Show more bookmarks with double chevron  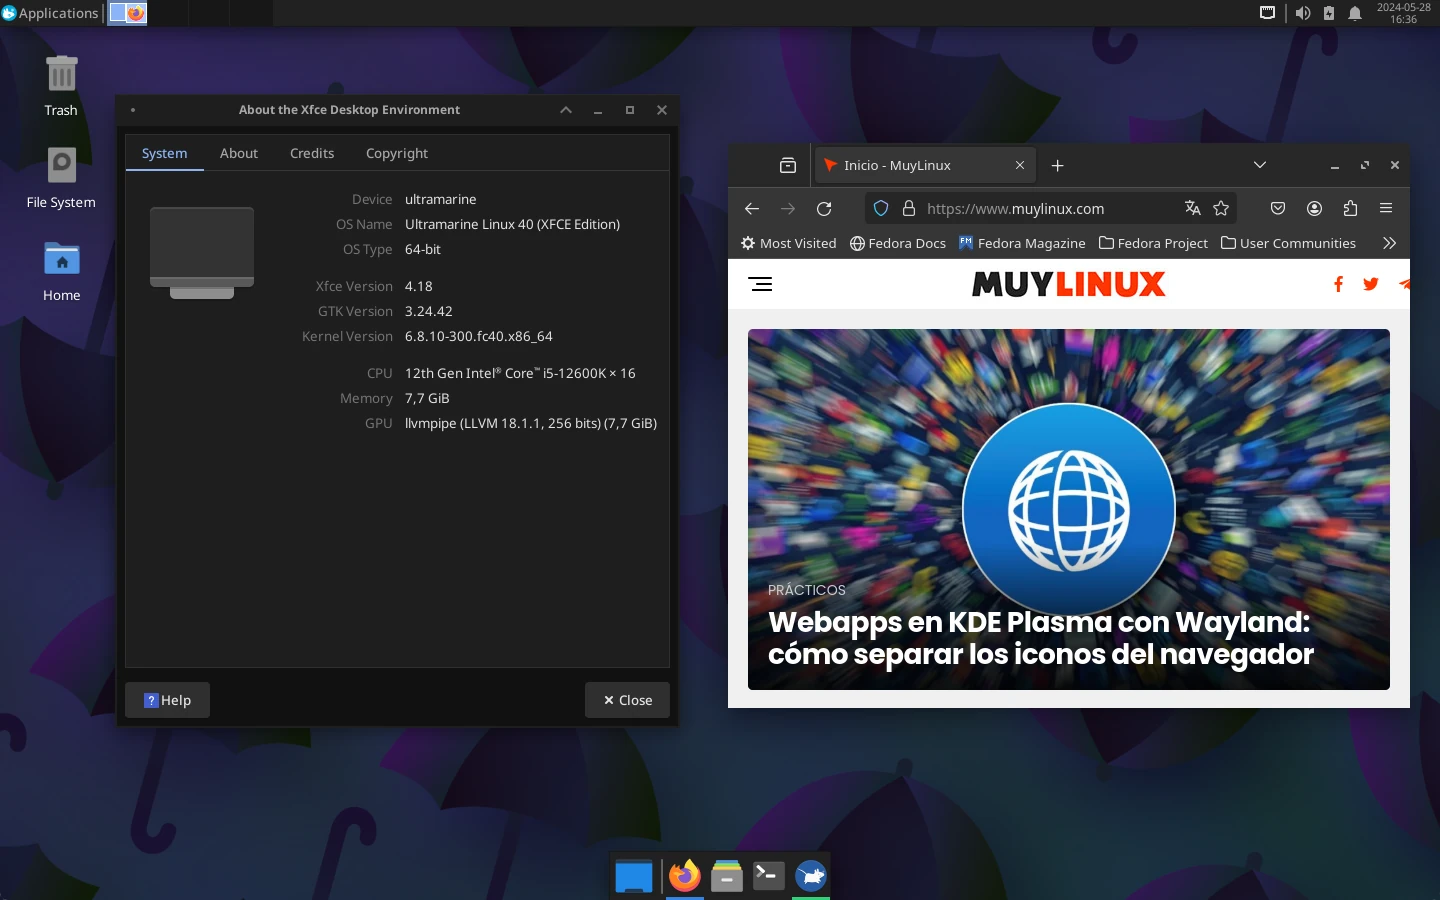click(x=1389, y=243)
